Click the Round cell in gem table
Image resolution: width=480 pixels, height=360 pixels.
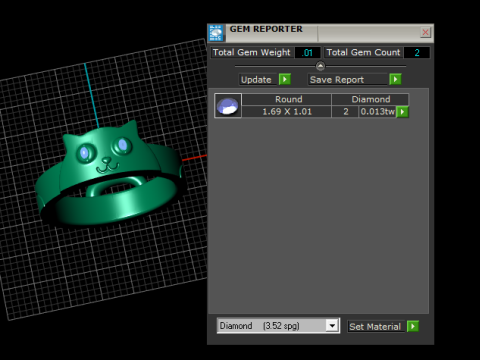pyautogui.click(x=287, y=99)
